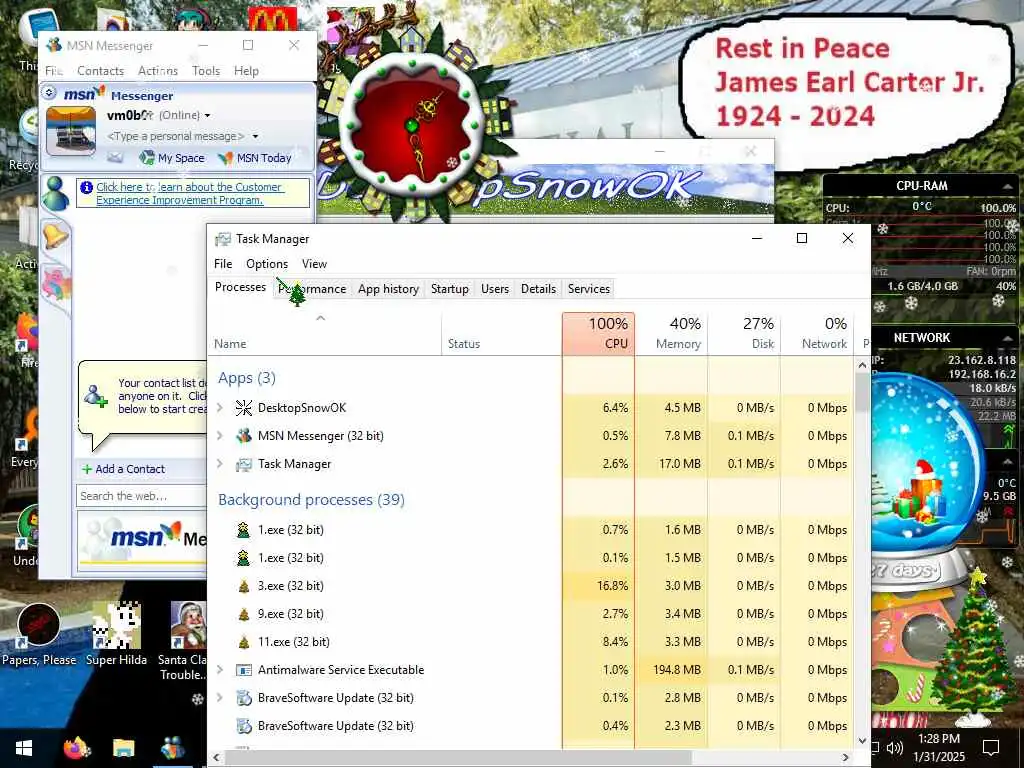Collapse the MSN Messenger header chevron

click(x=49, y=93)
